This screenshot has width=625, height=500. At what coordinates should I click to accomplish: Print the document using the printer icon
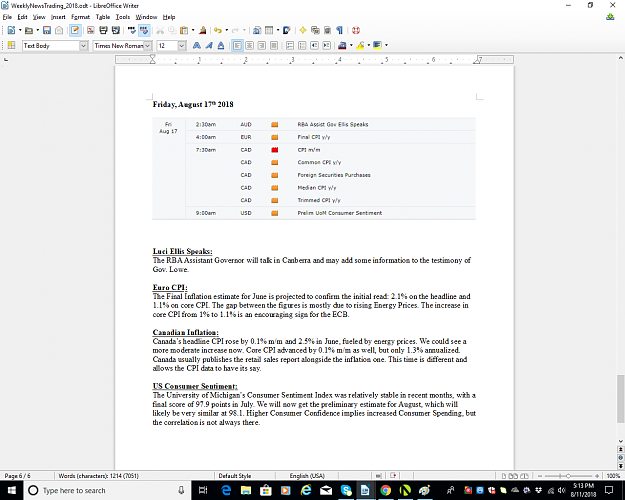[103, 30]
